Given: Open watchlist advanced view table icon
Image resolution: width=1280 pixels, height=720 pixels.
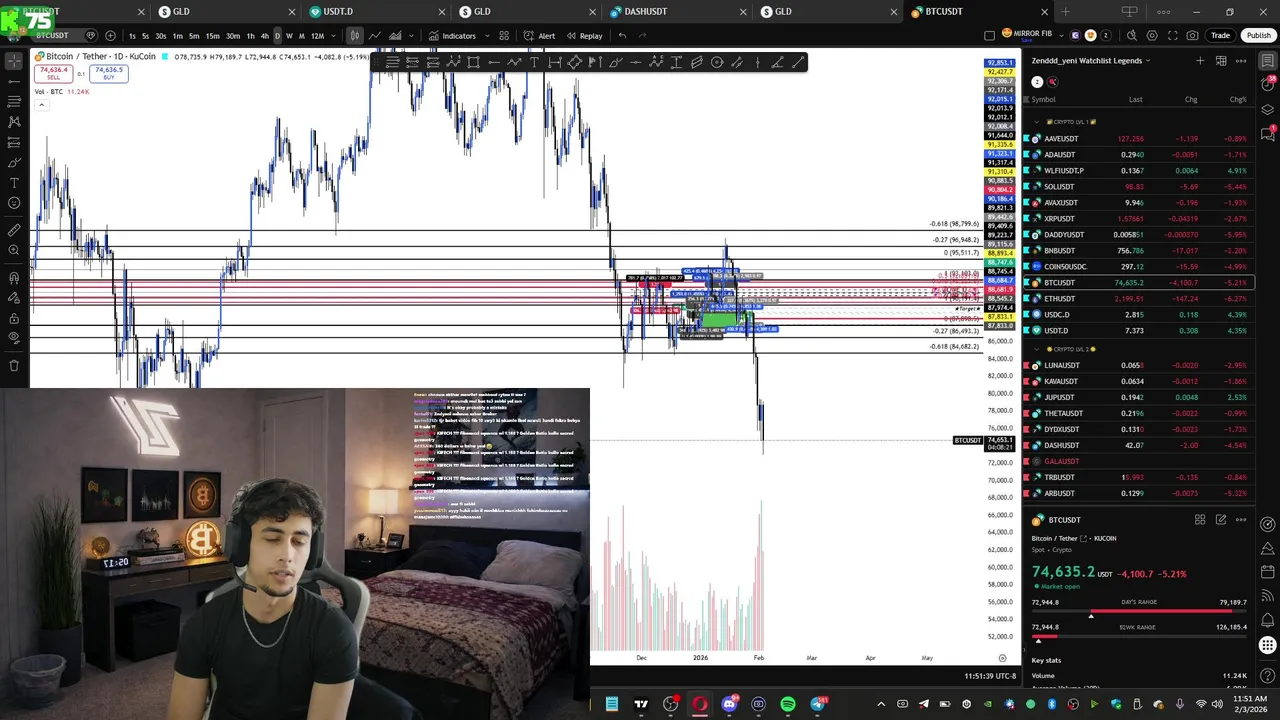Looking at the screenshot, I should (x=1221, y=61).
